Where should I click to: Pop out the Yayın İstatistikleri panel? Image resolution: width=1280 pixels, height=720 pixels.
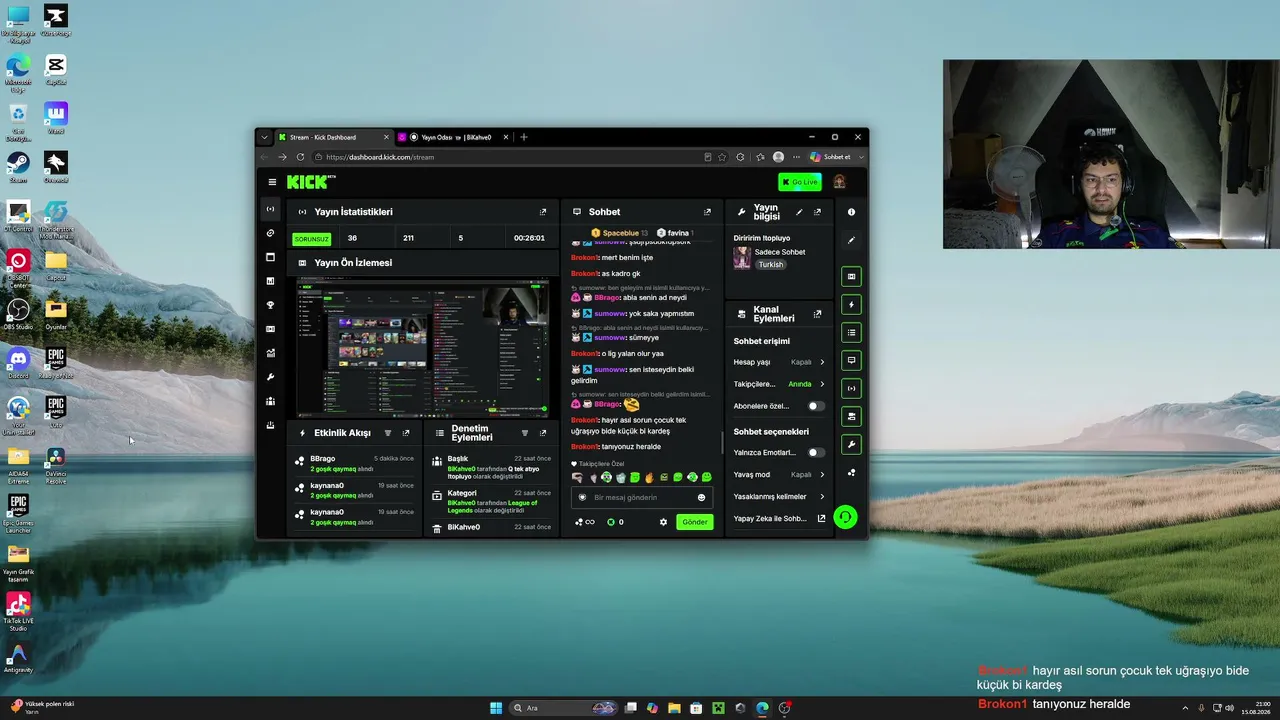543,212
